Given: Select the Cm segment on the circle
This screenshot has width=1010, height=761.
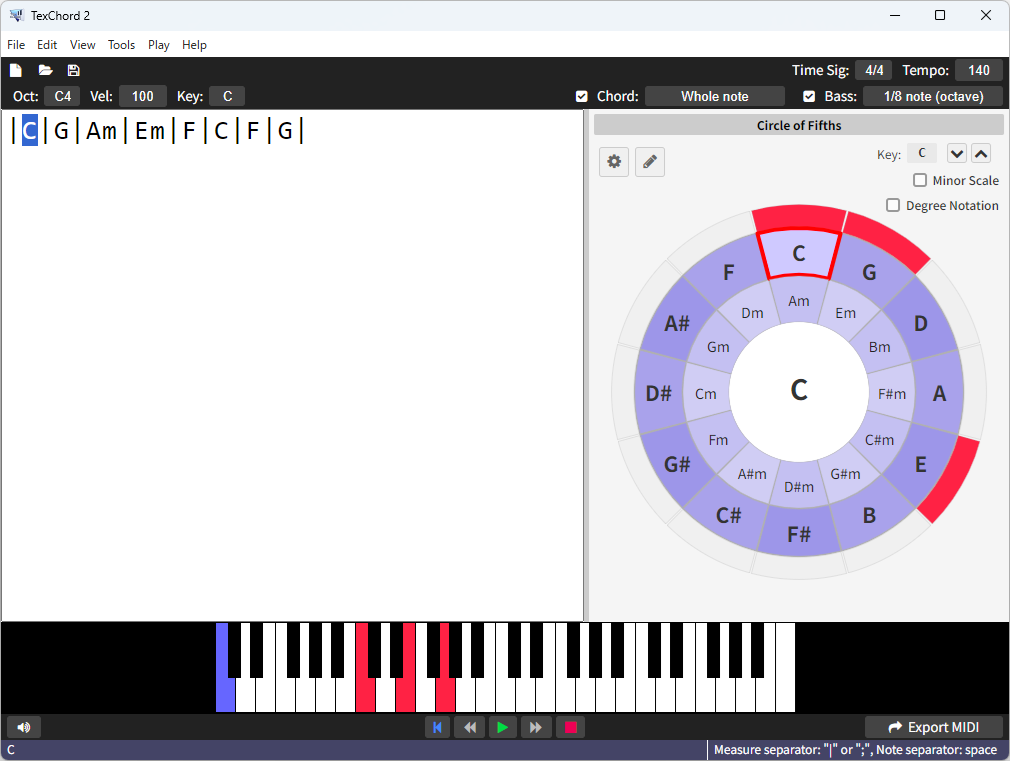Looking at the screenshot, I should tap(705, 394).
